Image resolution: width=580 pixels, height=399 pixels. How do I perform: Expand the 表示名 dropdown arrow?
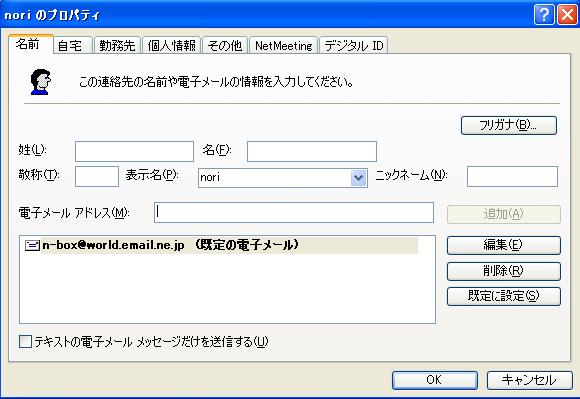click(x=358, y=178)
